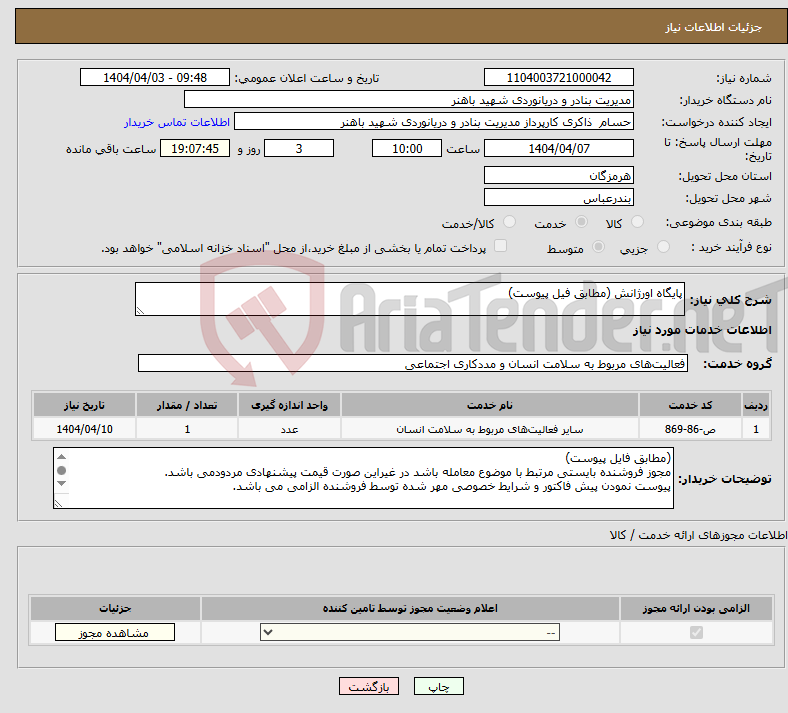This screenshot has width=788, height=713.
Task: Click the الزامی بودن ارائه مجوز header
Action: click(x=696, y=608)
